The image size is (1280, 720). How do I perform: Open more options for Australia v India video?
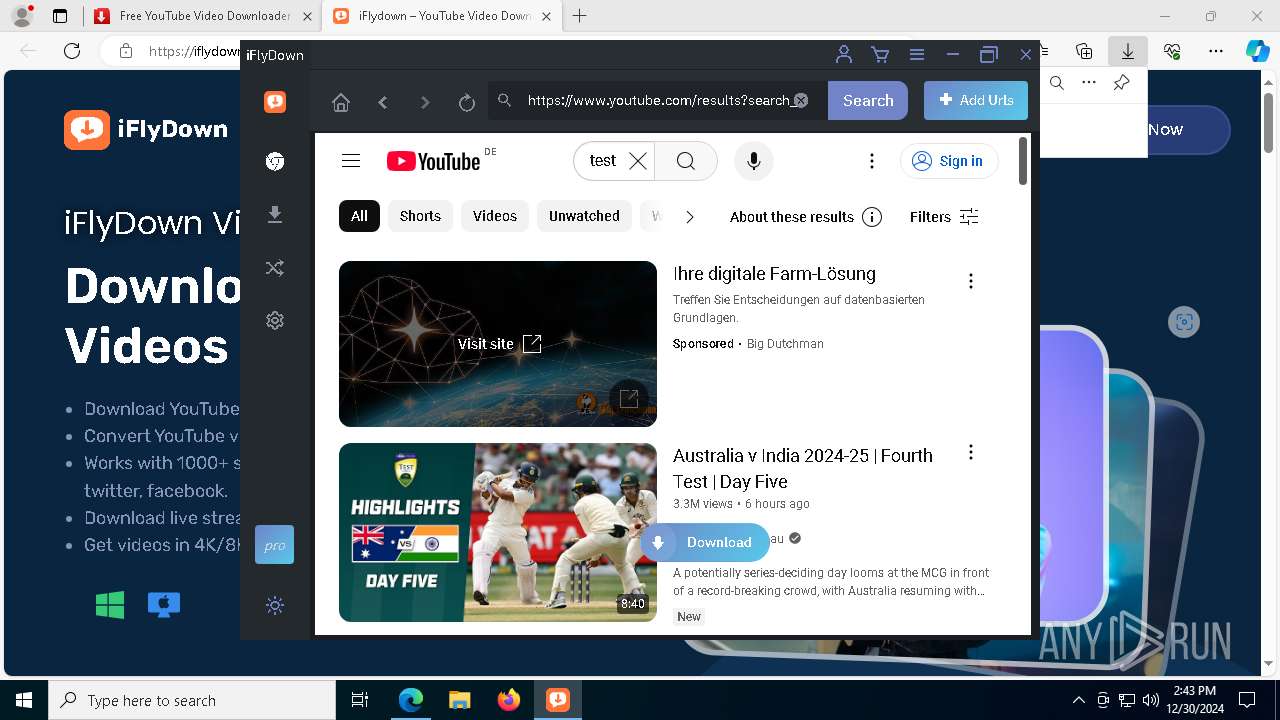970,453
